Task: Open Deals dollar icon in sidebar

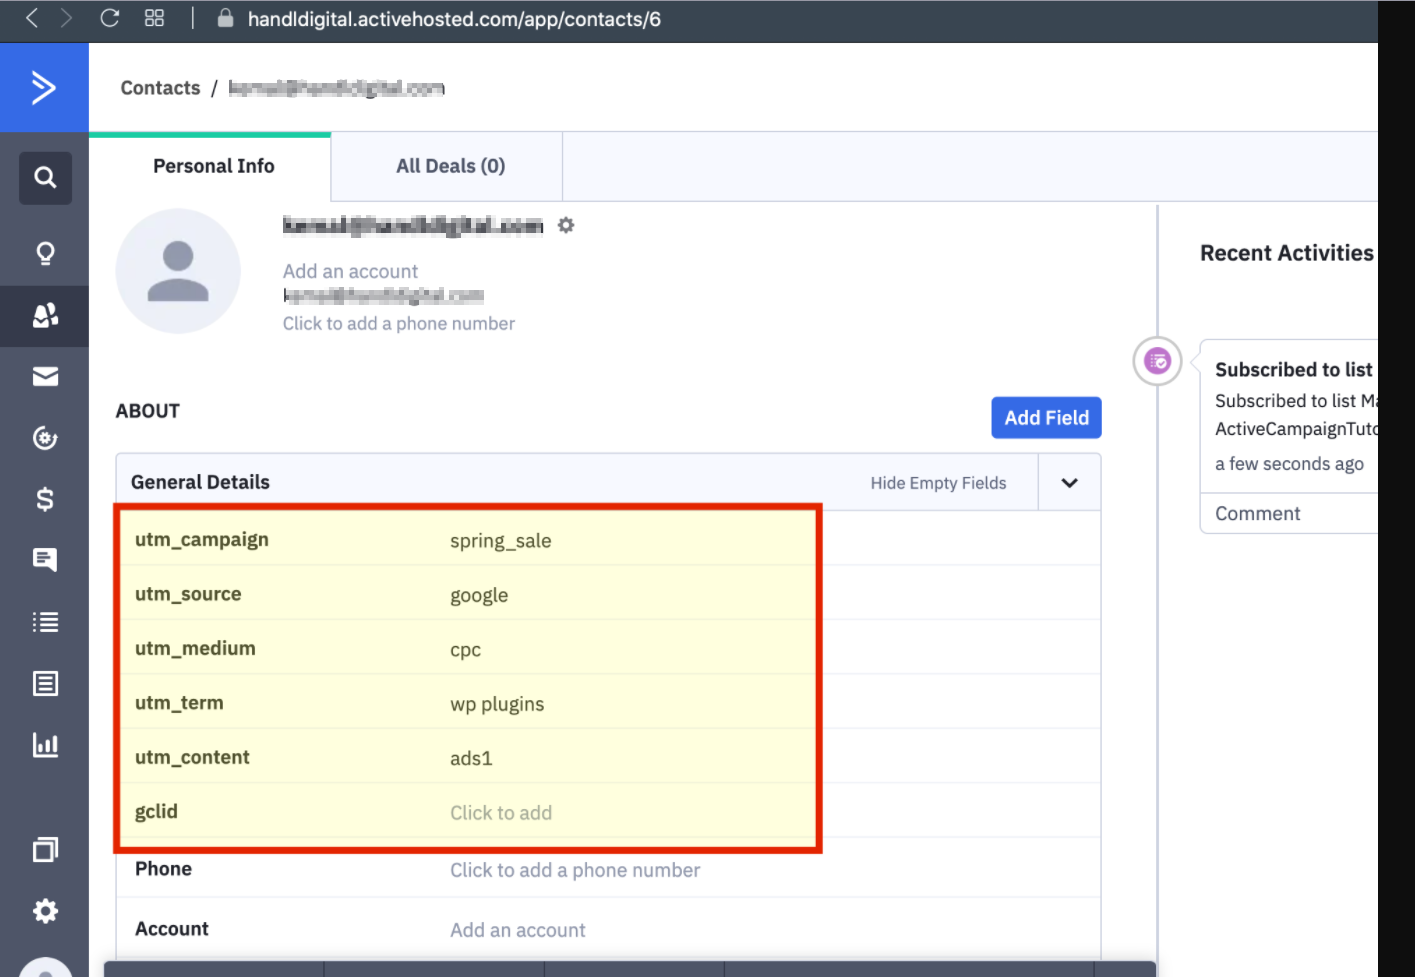Action: pos(45,499)
